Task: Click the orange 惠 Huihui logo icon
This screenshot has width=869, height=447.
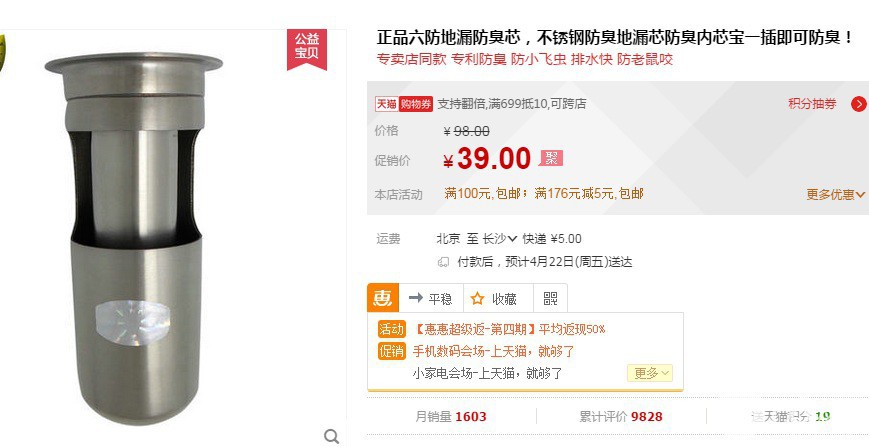Action: (383, 298)
